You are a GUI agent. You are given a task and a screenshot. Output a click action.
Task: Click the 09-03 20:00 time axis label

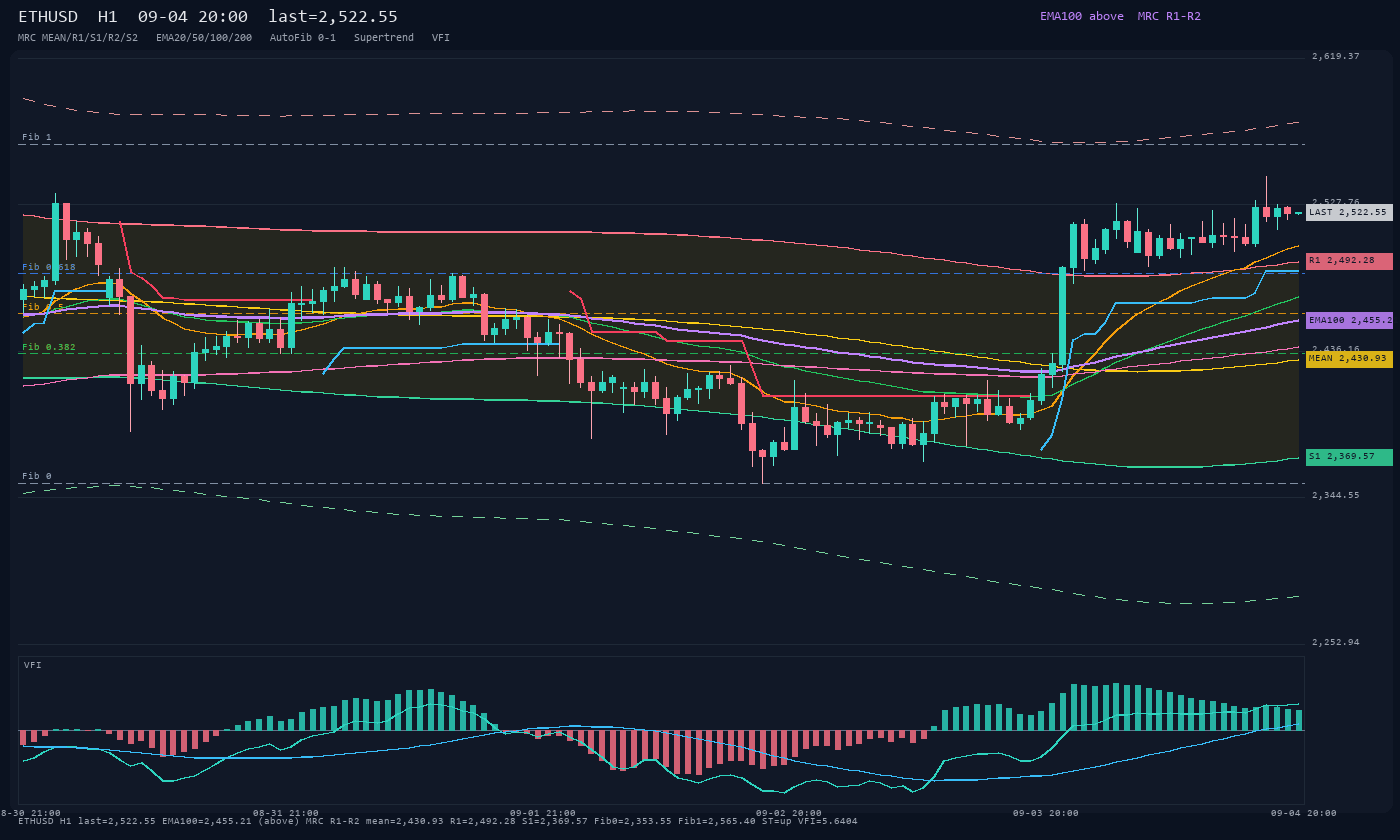[x=1045, y=813]
